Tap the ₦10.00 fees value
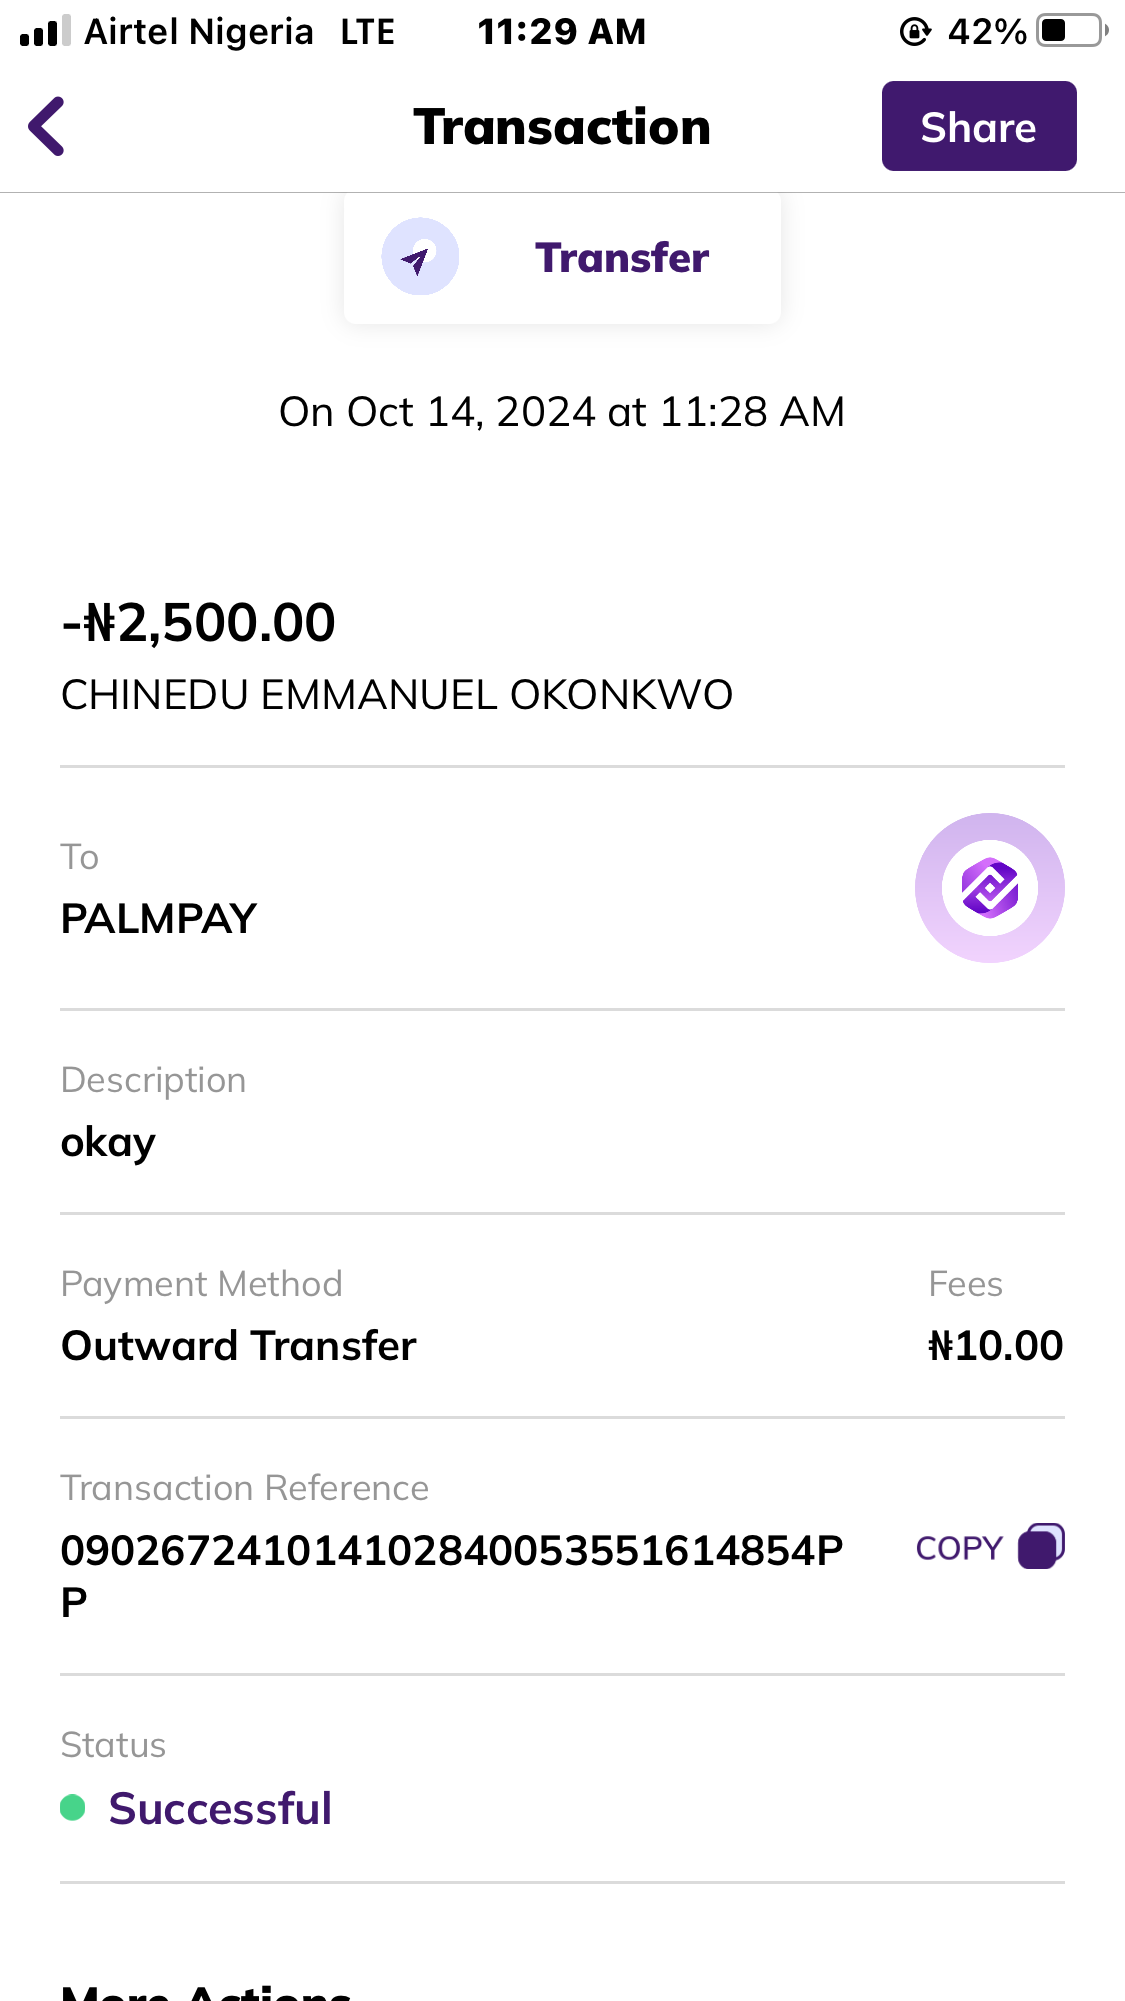The height and width of the screenshot is (2001, 1125). pyautogui.click(x=995, y=1346)
